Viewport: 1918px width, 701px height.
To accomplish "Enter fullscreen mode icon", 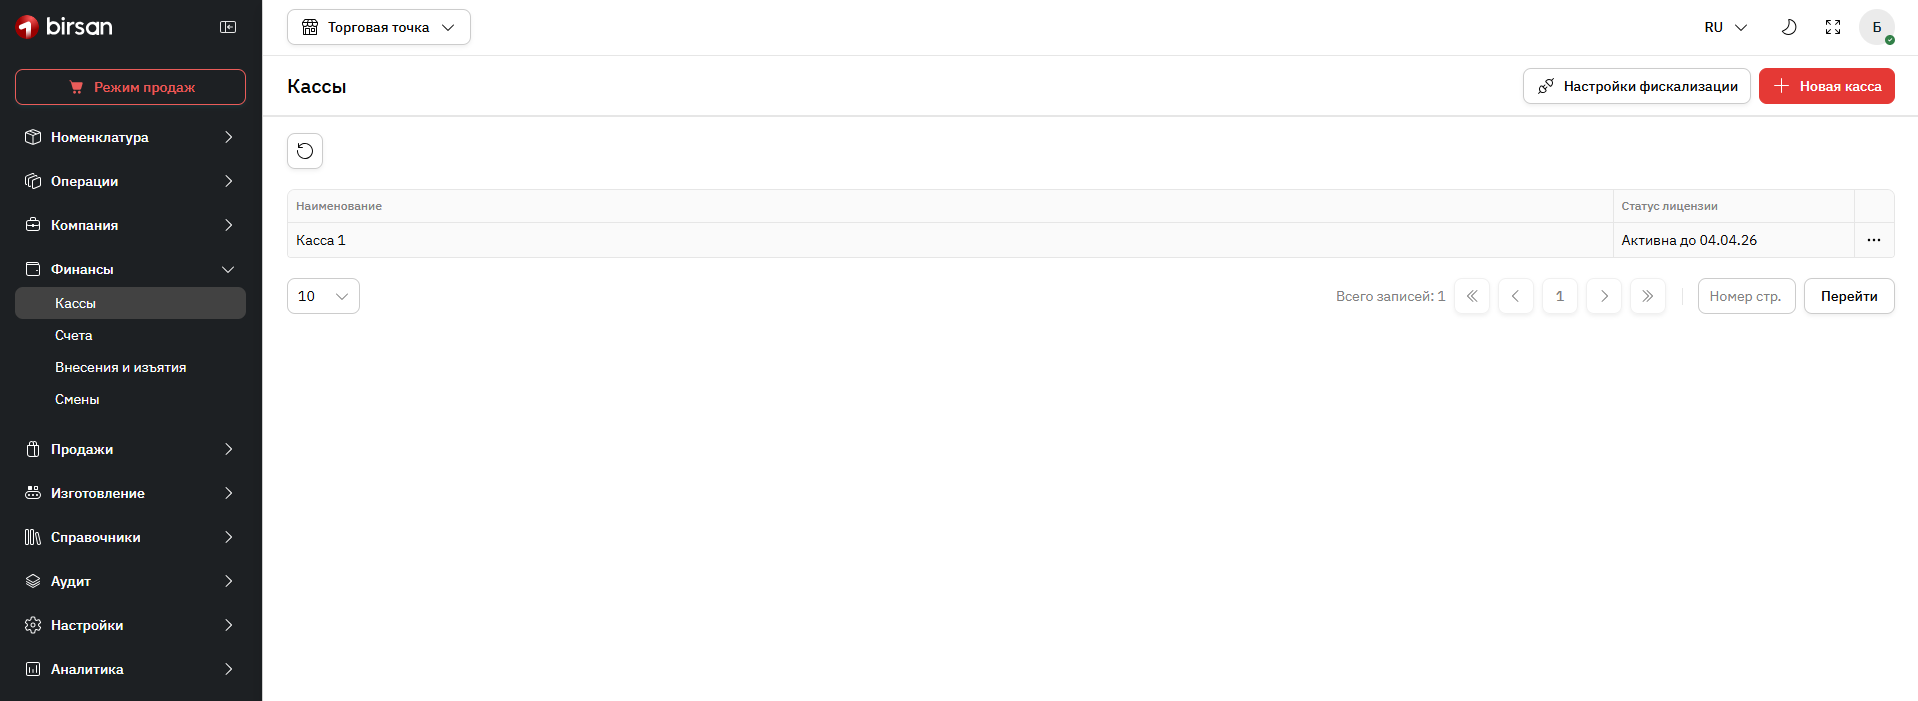I will pyautogui.click(x=1833, y=27).
